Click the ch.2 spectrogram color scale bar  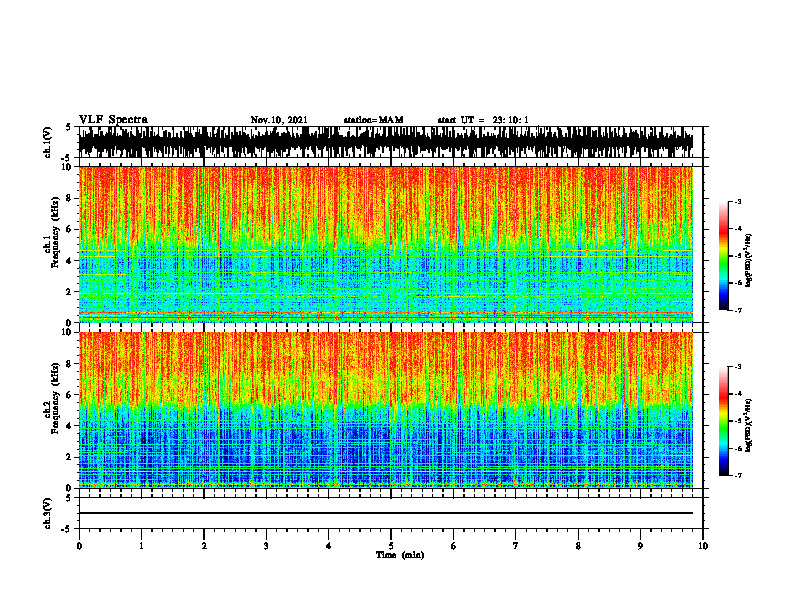[x=723, y=421]
